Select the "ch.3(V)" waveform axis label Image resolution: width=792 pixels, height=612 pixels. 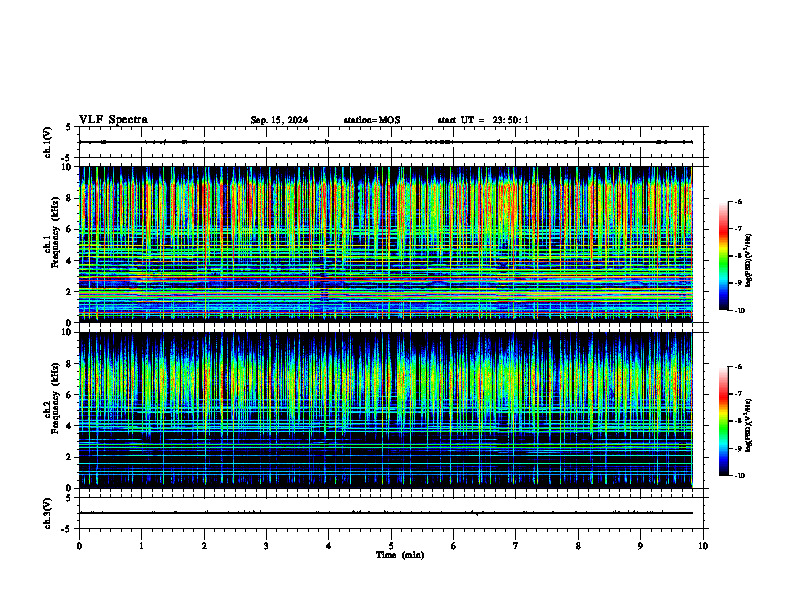[48, 513]
